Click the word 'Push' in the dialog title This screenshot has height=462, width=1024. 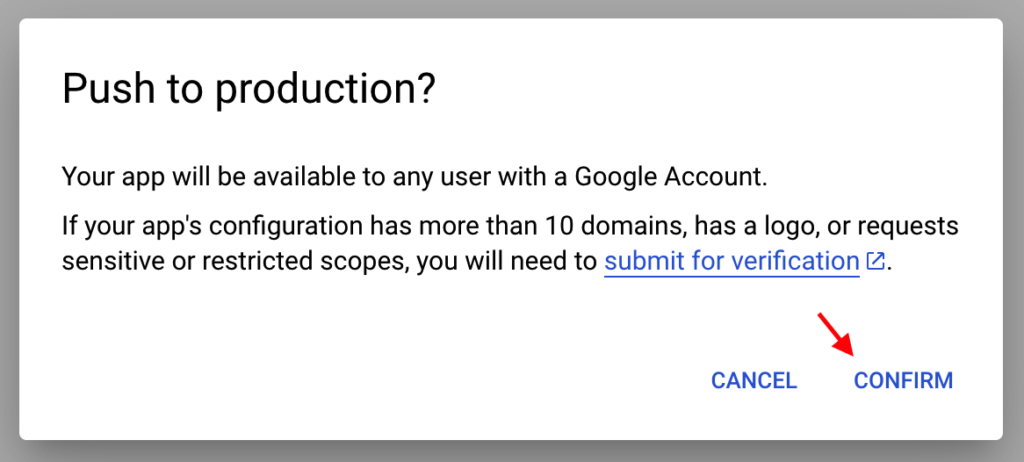coord(109,90)
